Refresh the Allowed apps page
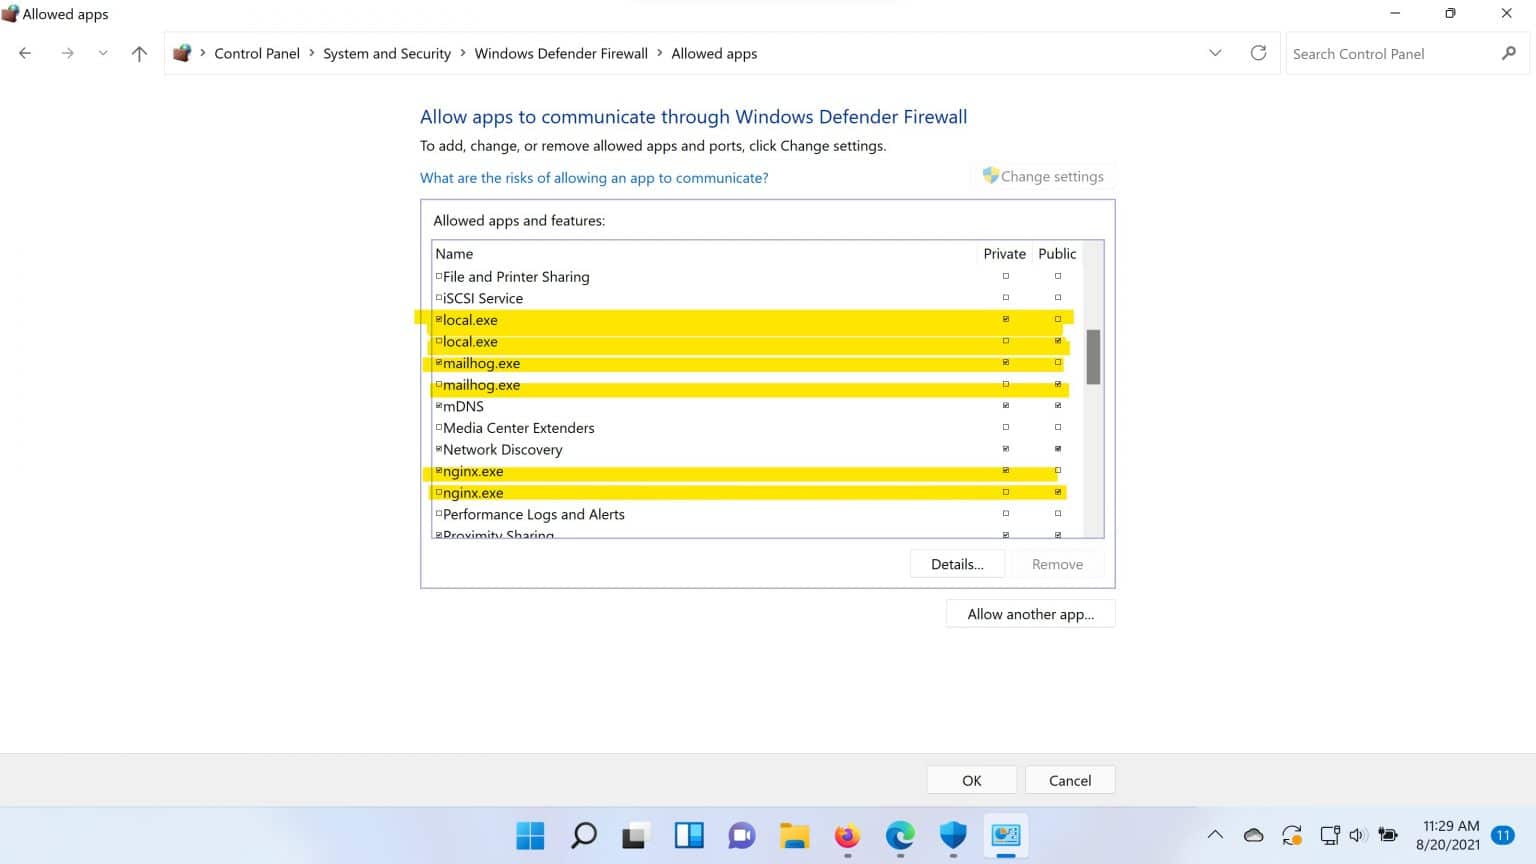 [x=1258, y=53]
